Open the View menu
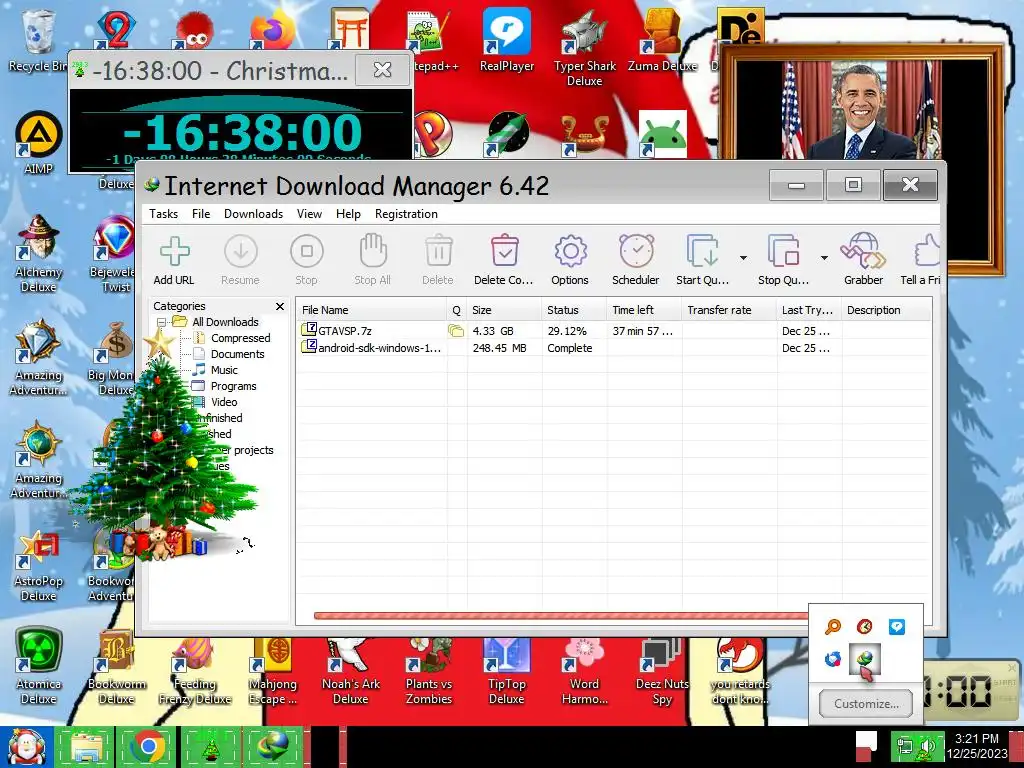This screenshot has height=768, width=1024. [309, 214]
